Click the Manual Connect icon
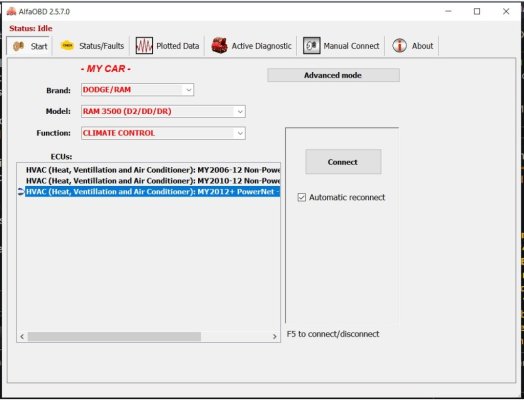 pyautogui.click(x=311, y=46)
